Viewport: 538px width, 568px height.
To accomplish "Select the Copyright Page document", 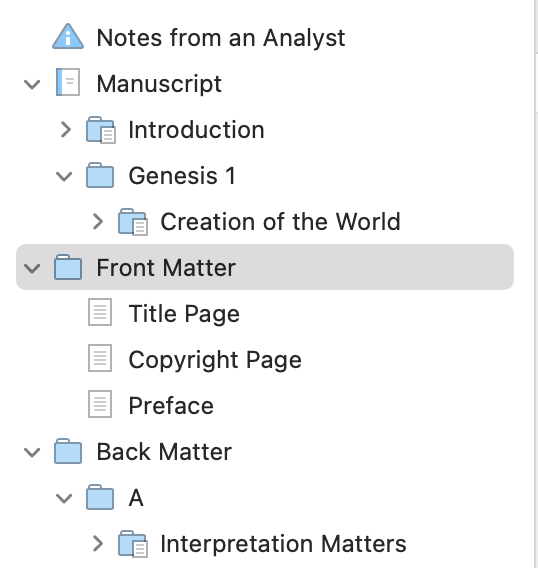I will pos(215,360).
